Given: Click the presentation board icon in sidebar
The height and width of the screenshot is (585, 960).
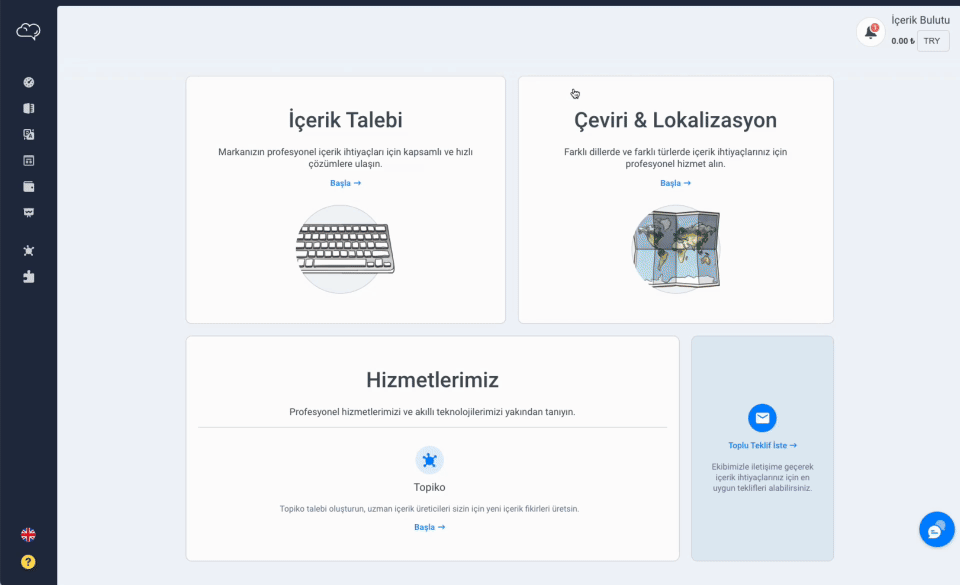Looking at the screenshot, I should click(x=29, y=212).
